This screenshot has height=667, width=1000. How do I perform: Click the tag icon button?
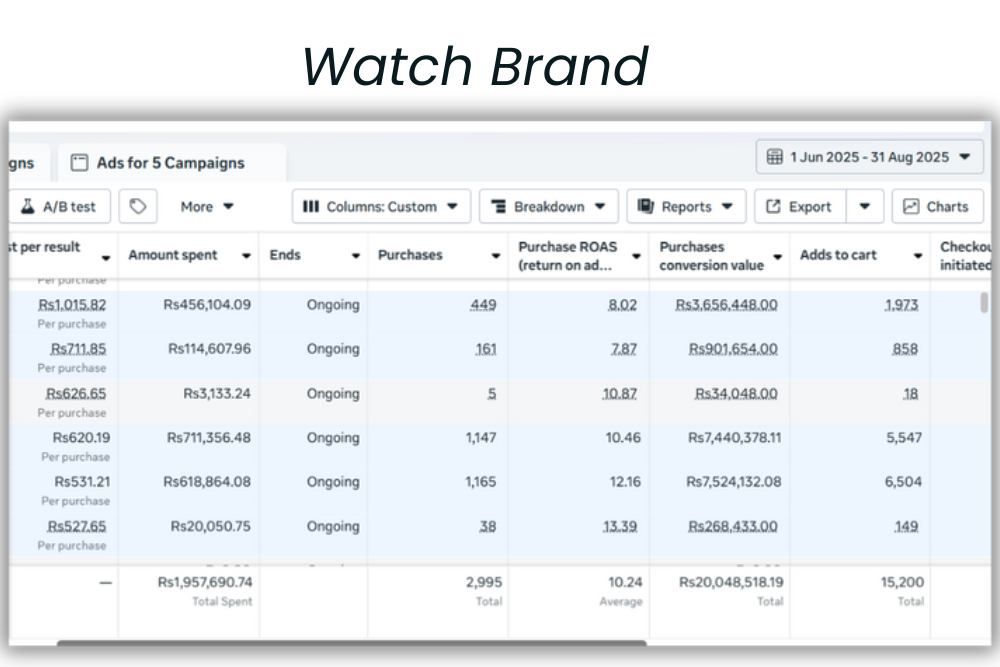coord(138,206)
